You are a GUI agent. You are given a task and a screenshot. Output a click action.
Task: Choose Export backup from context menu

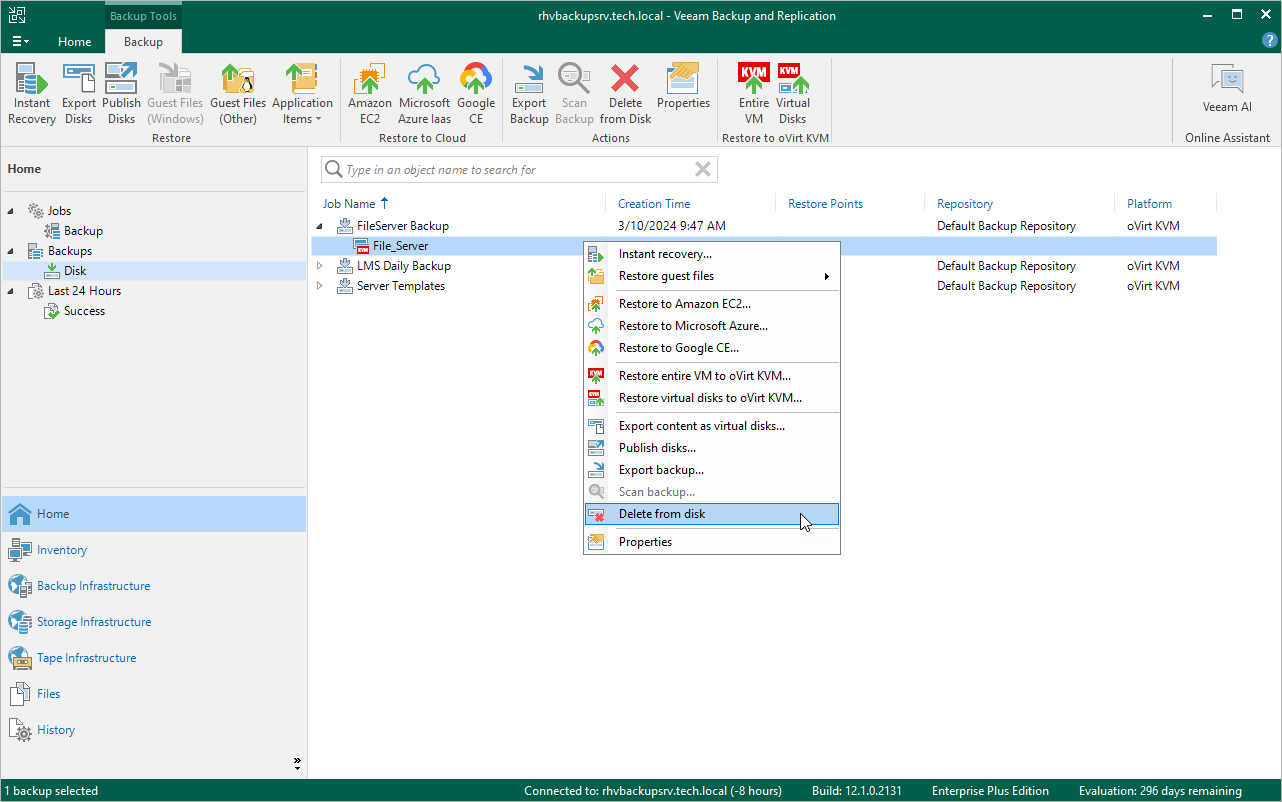[712, 470]
